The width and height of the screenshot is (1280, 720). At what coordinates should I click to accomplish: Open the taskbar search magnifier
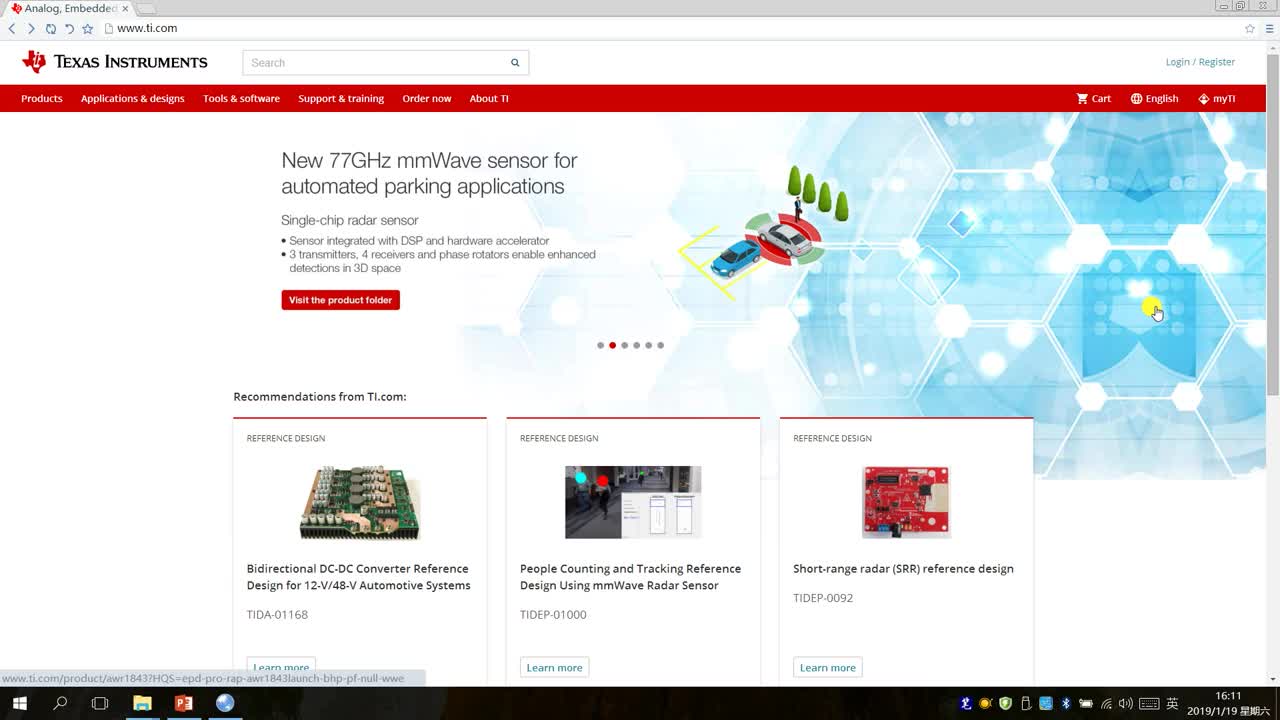click(x=60, y=703)
